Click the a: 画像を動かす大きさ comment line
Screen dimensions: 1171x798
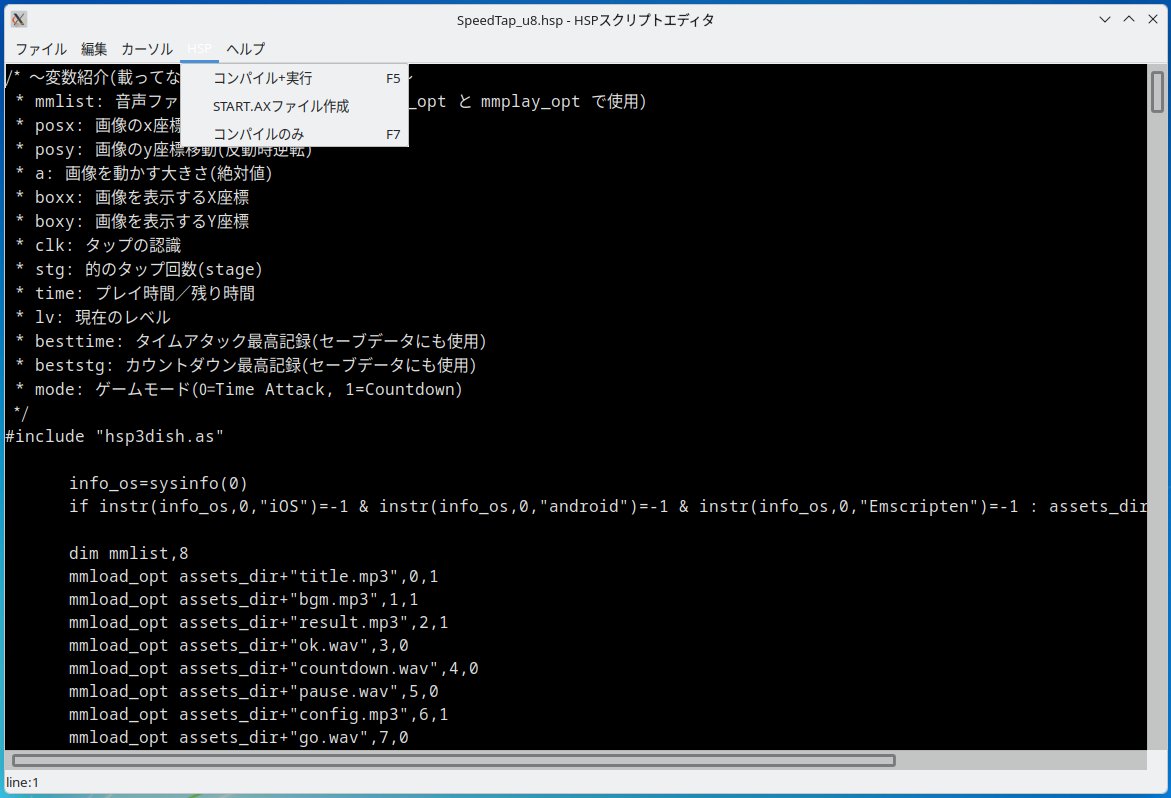point(143,174)
